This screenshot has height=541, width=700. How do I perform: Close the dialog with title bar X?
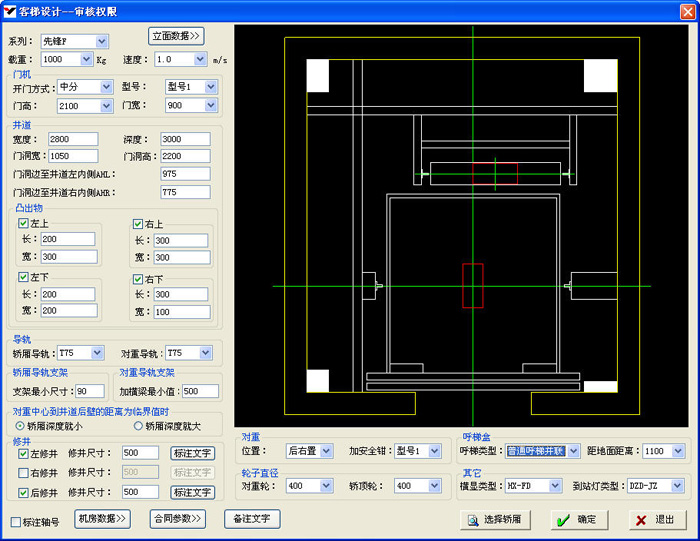(x=685, y=11)
